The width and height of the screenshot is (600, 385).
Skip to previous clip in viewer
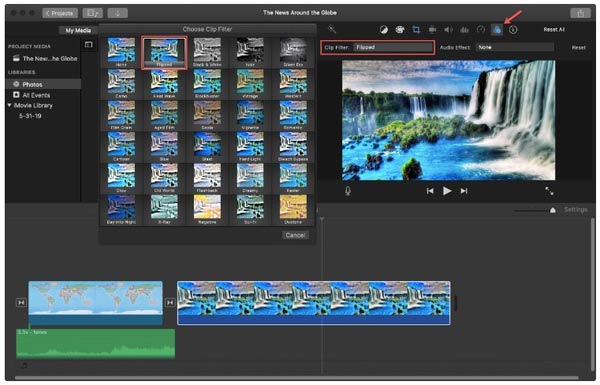[430, 191]
